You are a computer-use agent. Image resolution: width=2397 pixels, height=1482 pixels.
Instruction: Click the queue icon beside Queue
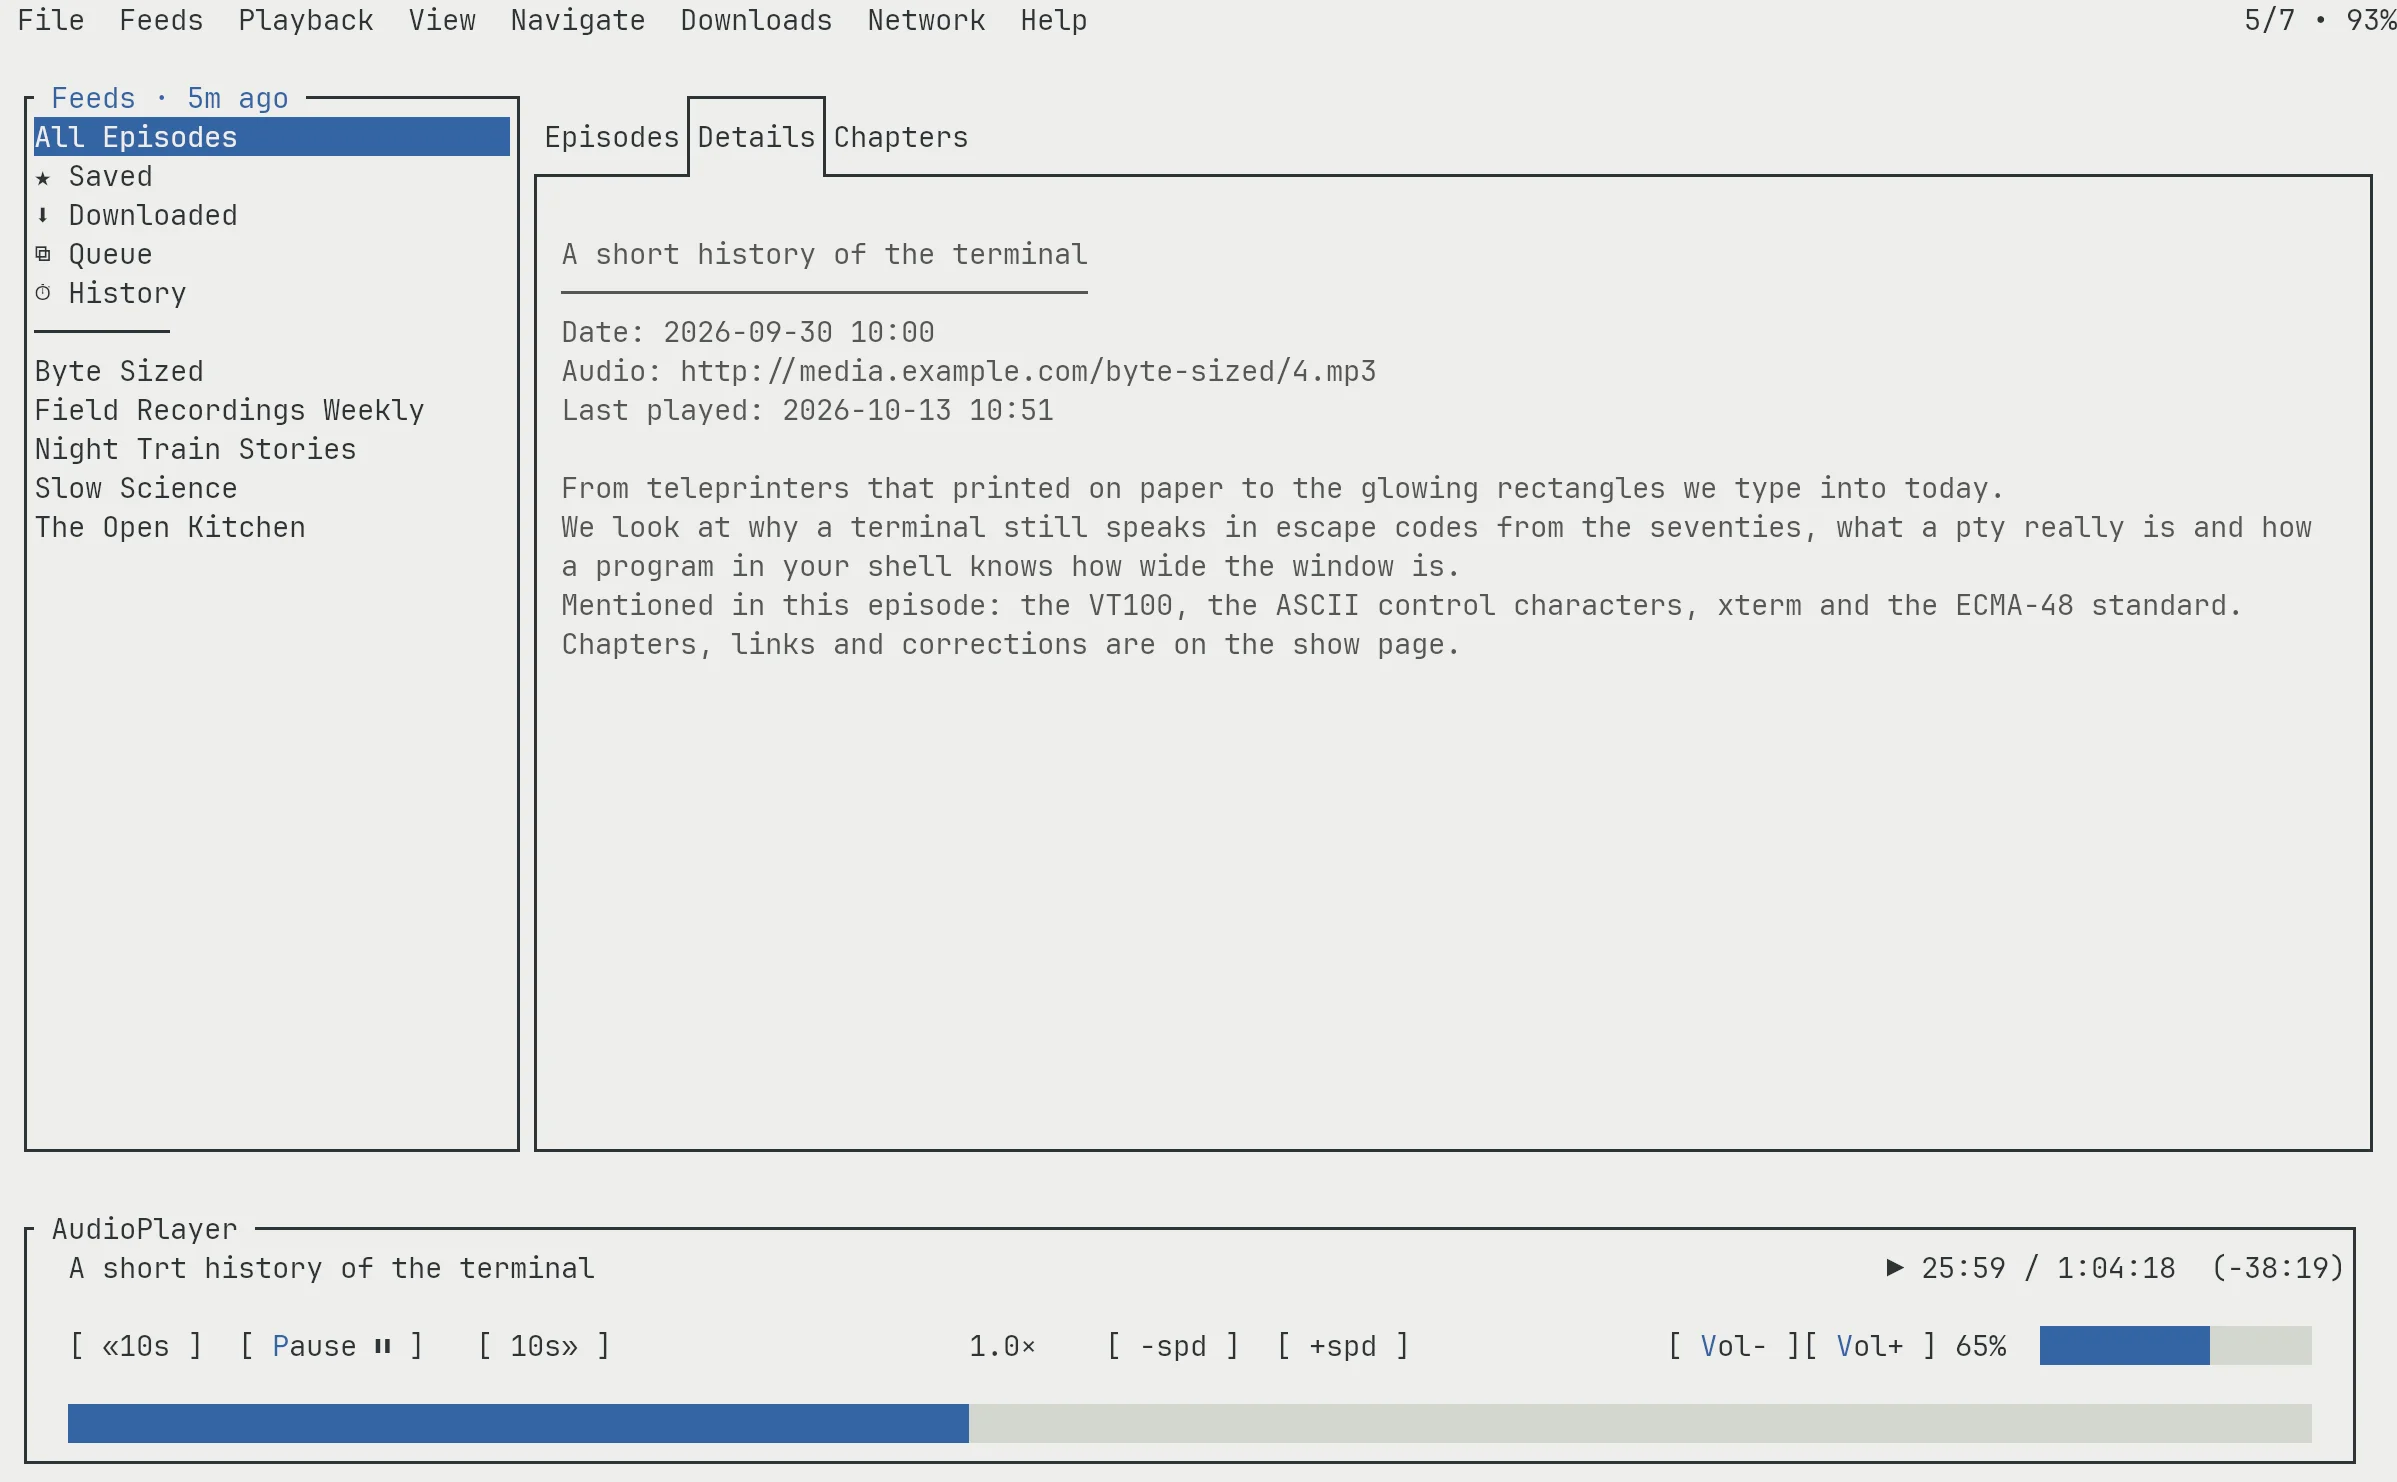coord(43,254)
